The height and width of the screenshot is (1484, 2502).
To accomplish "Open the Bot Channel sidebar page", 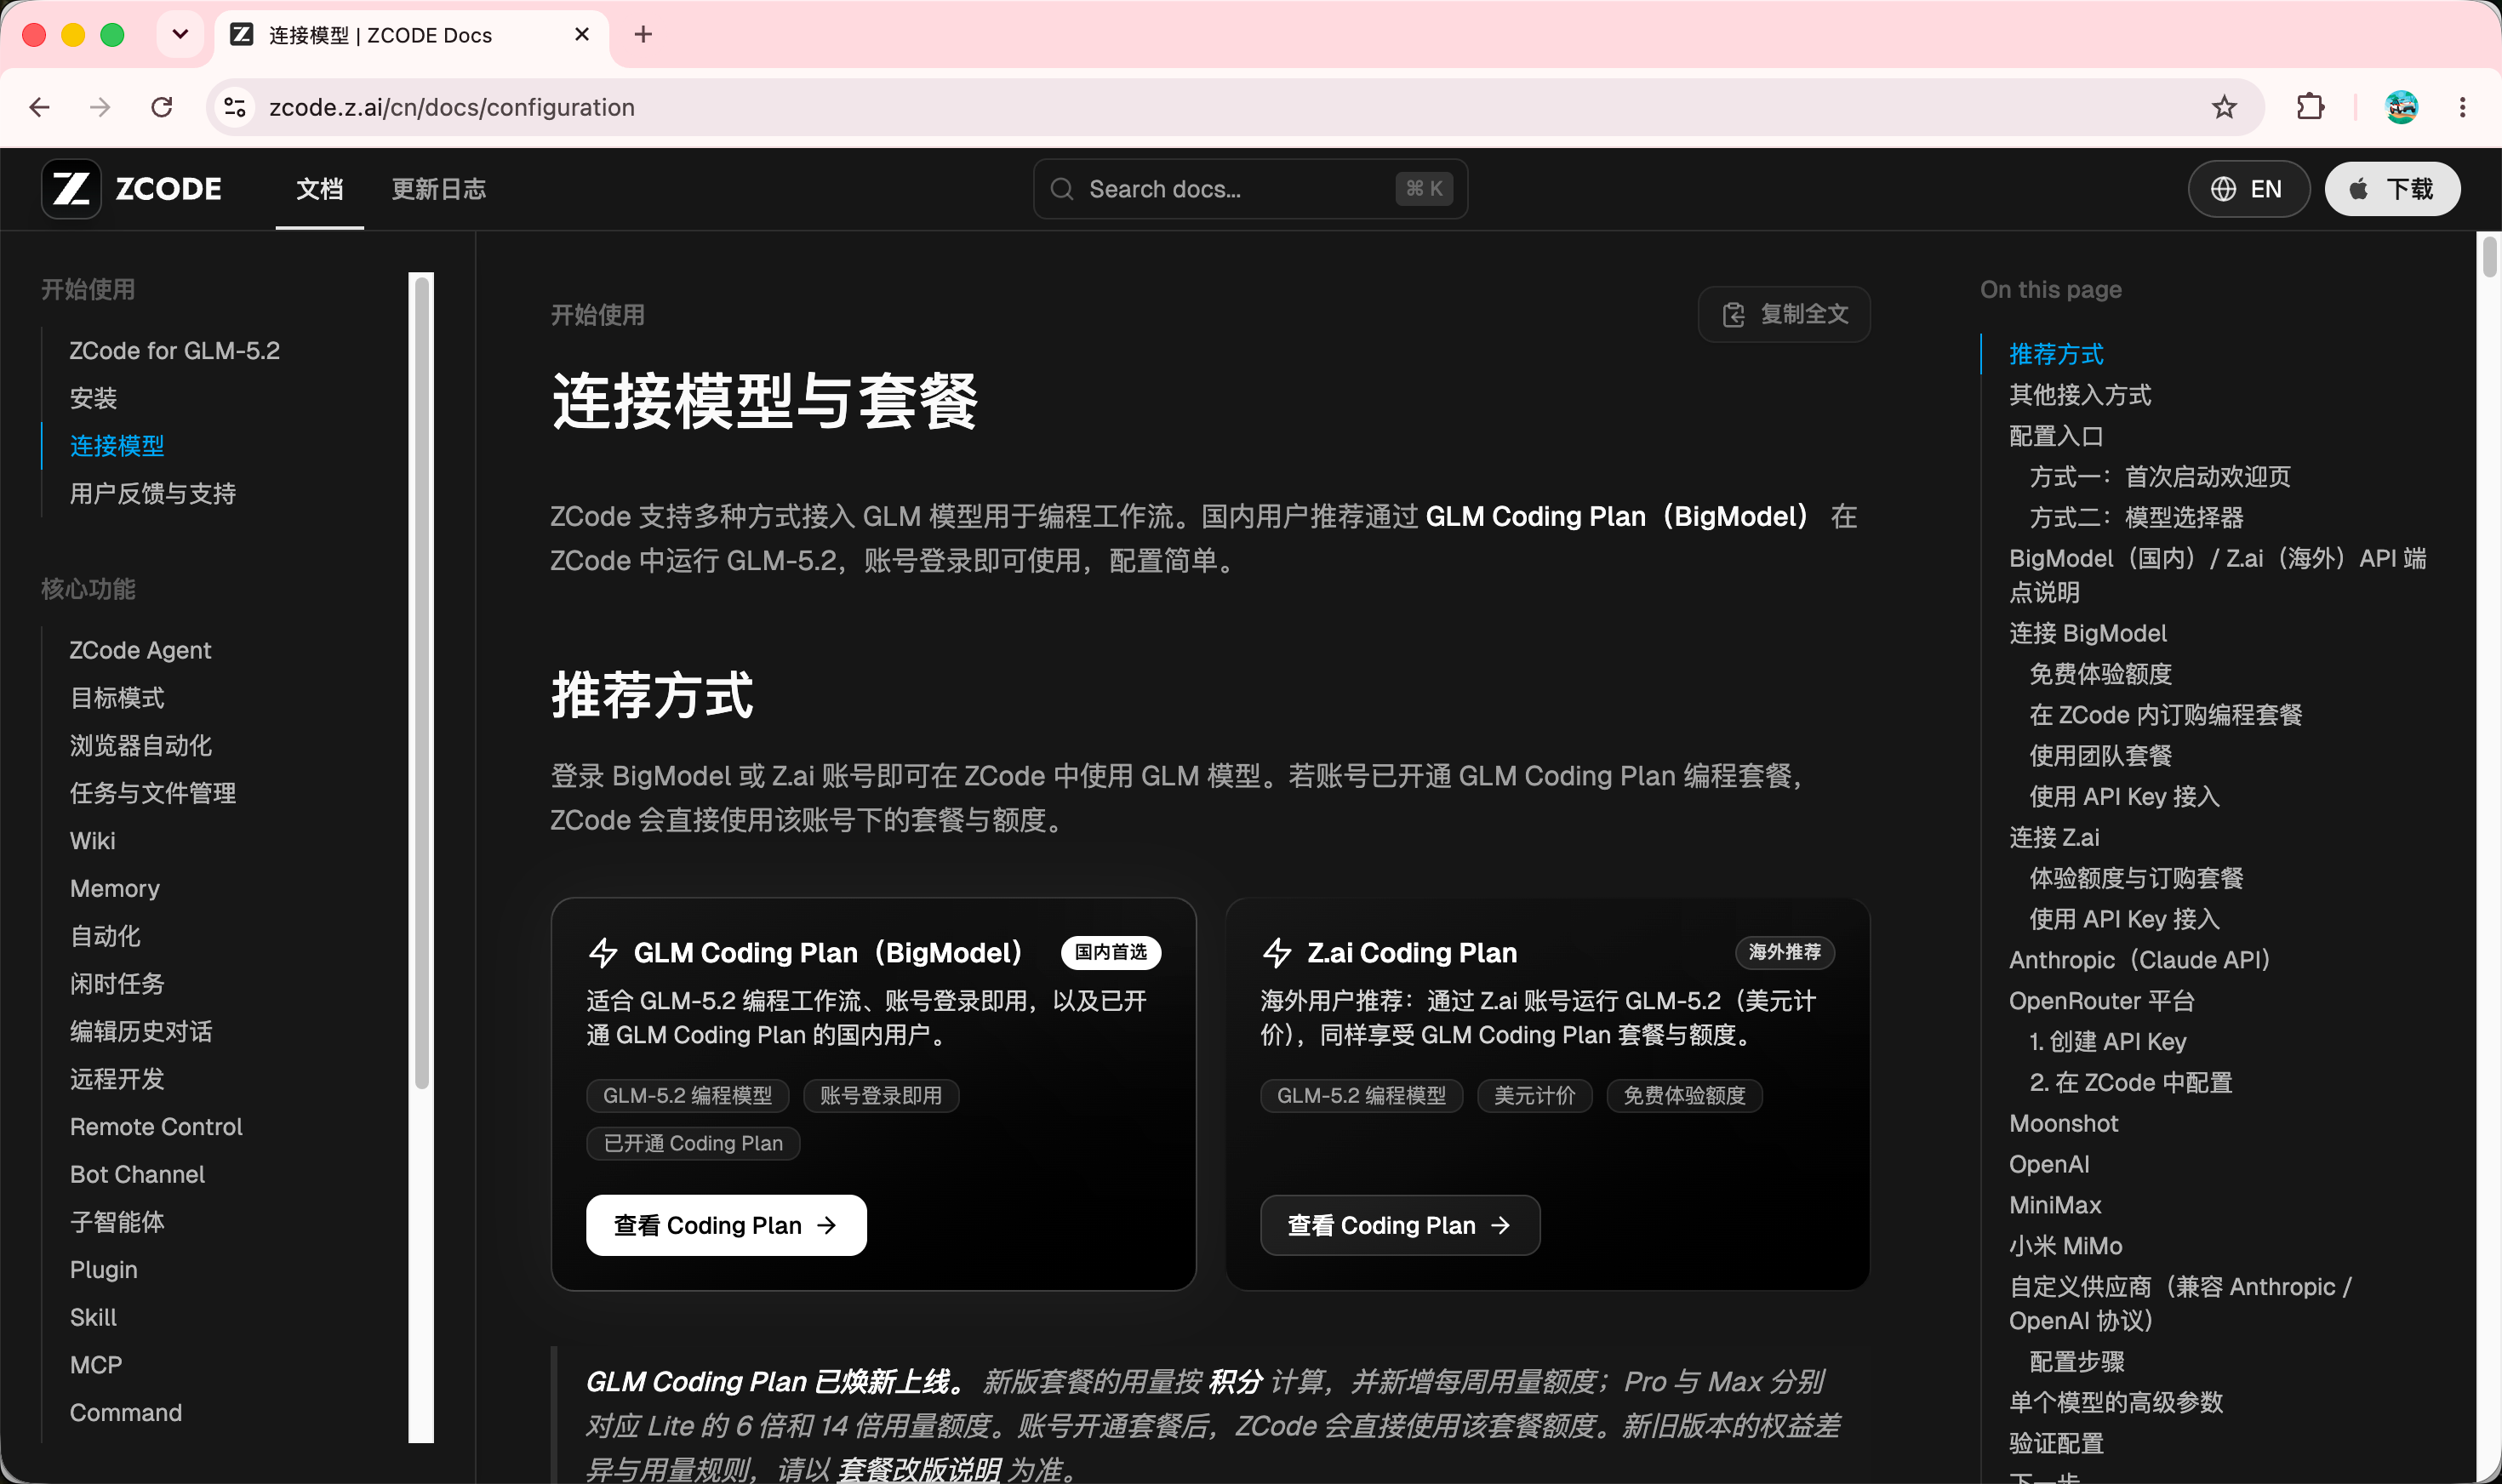I will click(138, 1175).
